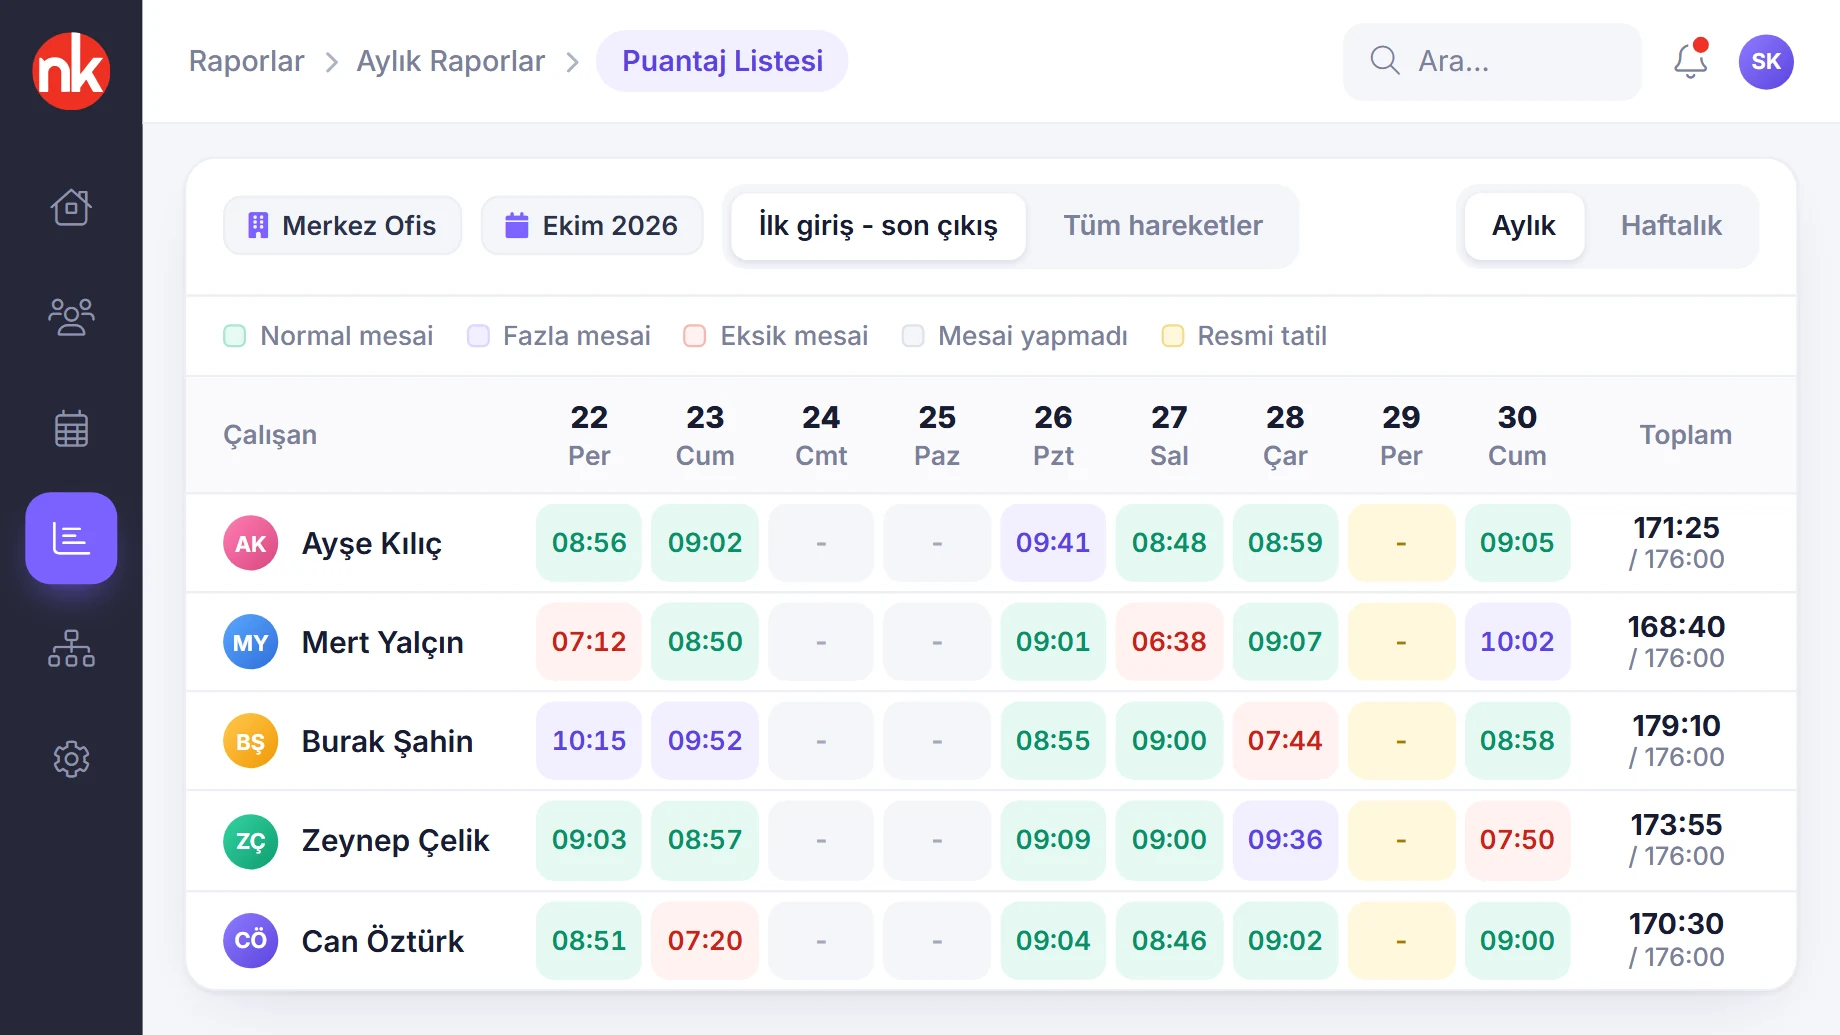1840x1035 pixels.
Task: Open notifications bell icon
Action: tap(1691, 61)
